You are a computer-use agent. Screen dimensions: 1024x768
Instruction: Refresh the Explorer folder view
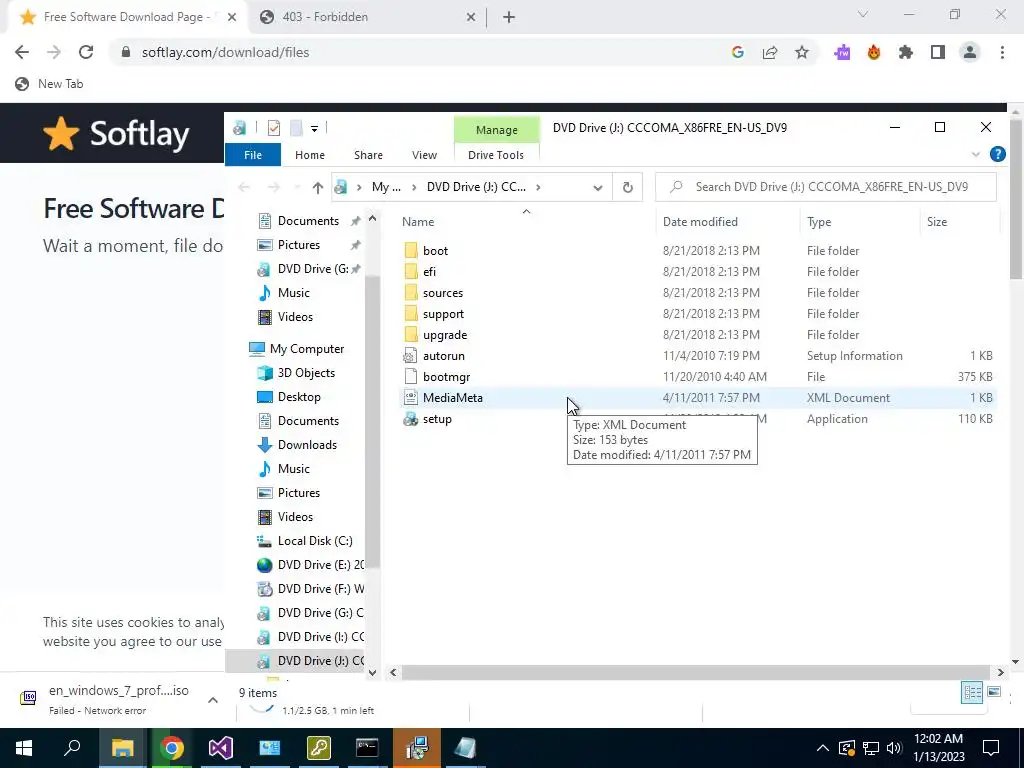(628, 187)
